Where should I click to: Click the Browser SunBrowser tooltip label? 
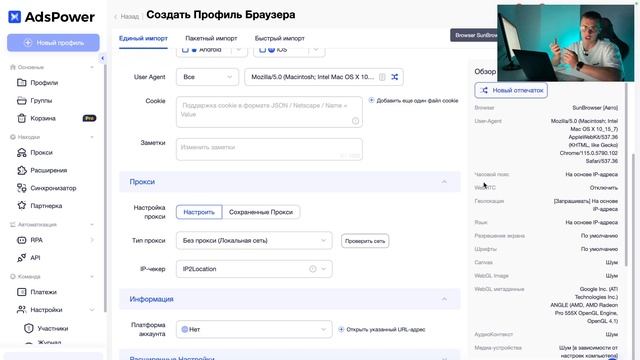[474, 36]
